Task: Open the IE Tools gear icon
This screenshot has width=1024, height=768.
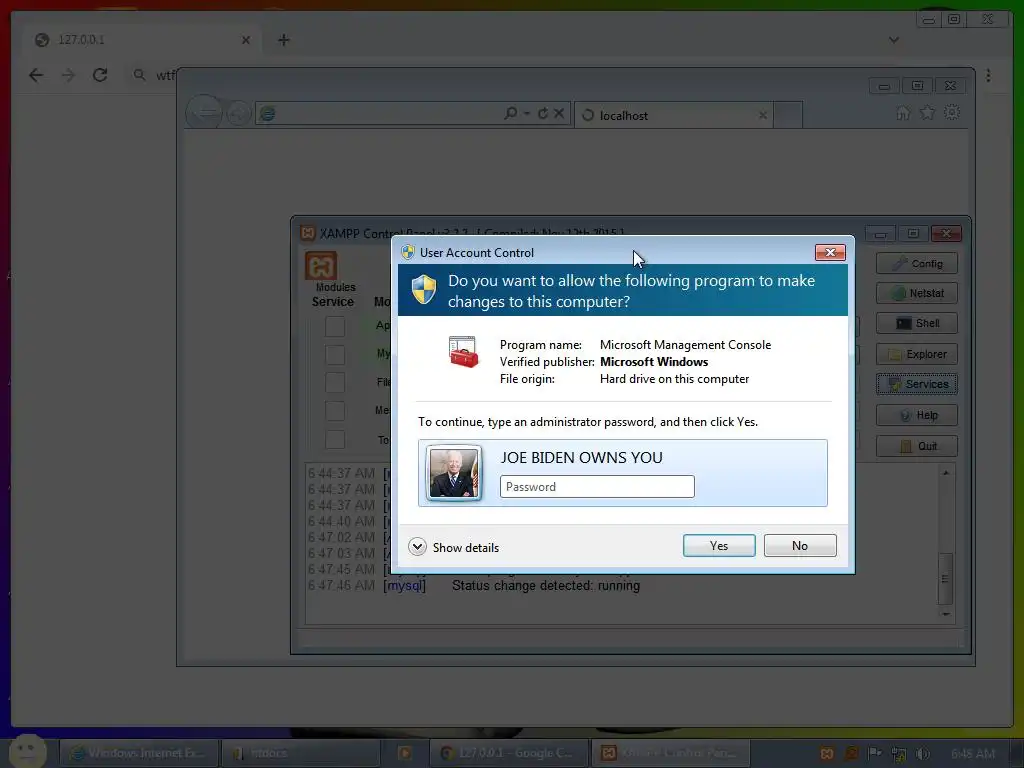Action: (x=952, y=113)
